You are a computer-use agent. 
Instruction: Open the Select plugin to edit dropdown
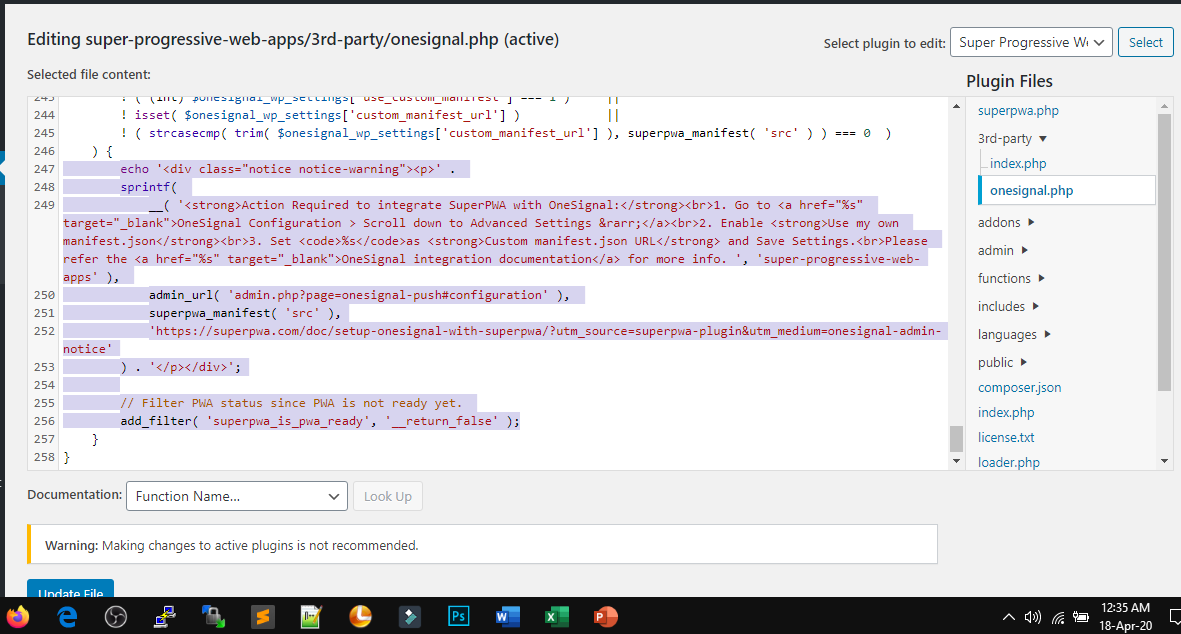coord(1031,43)
